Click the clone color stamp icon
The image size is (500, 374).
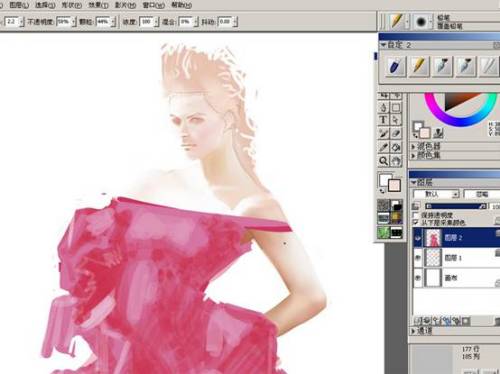click(x=438, y=133)
